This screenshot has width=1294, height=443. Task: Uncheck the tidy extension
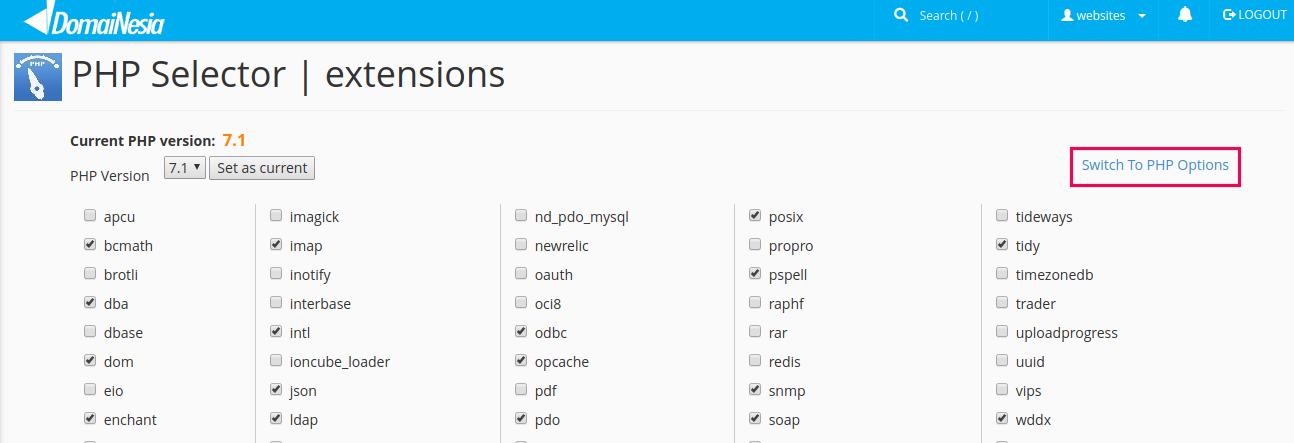tap(1002, 245)
